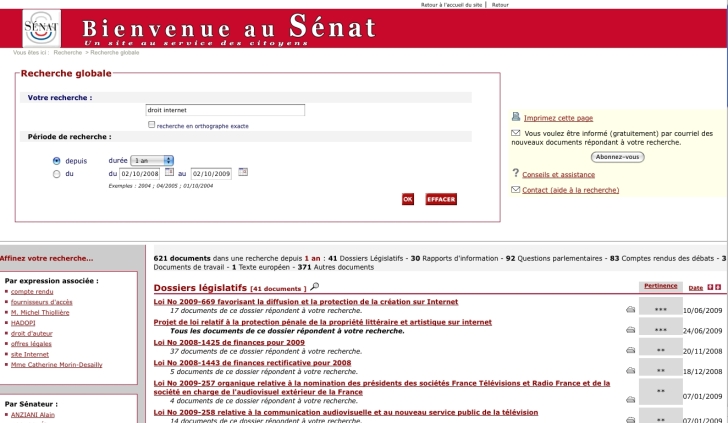728x423 pixels.
Task: Refine by Mme Catherine Morin-Desailly
Action: [57, 364]
